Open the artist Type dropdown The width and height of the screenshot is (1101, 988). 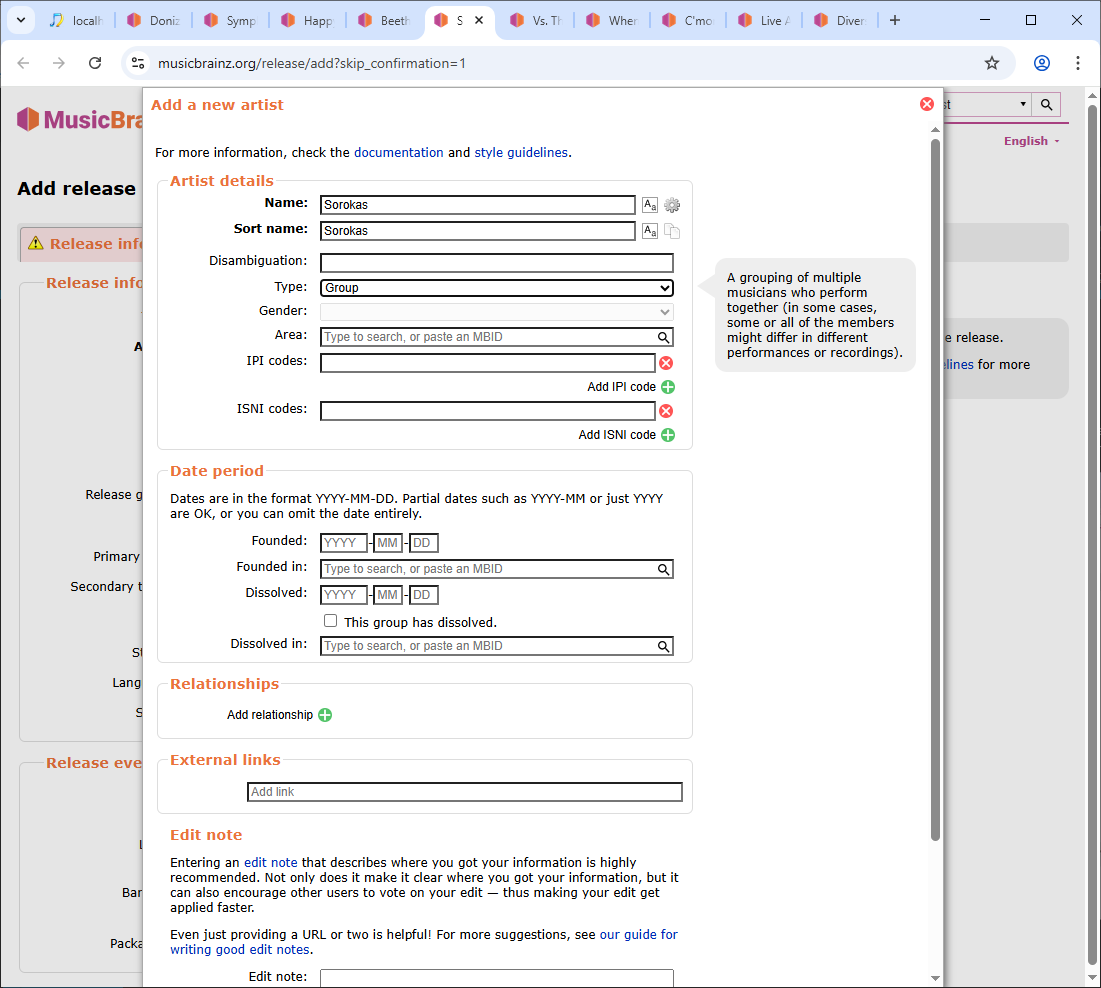(x=496, y=288)
